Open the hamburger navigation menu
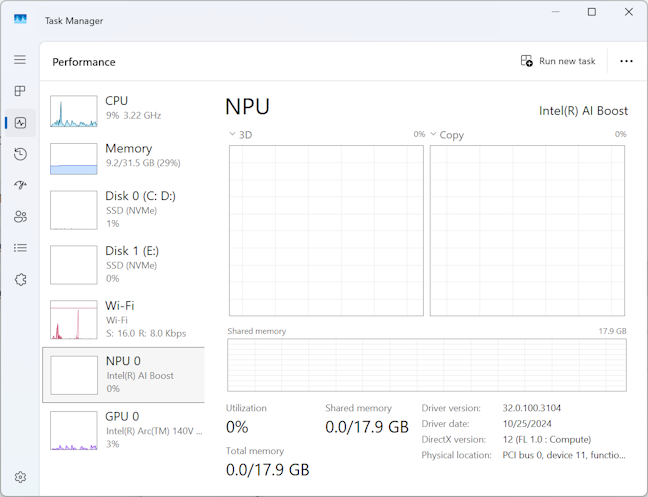The width and height of the screenshot is (648, 497). pos(20,59)
